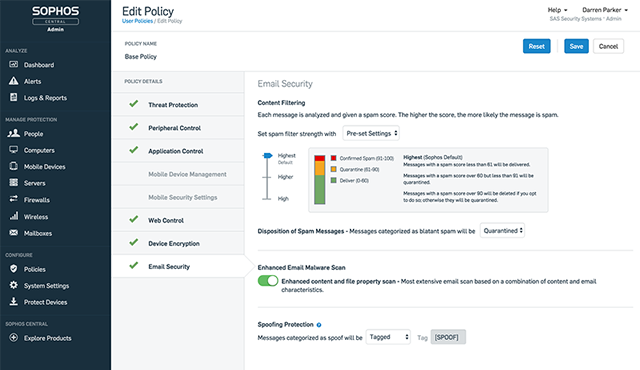Open Logs & Reports document icon
The height and width of the screenshot is (370, 640).
pos(13,97)
